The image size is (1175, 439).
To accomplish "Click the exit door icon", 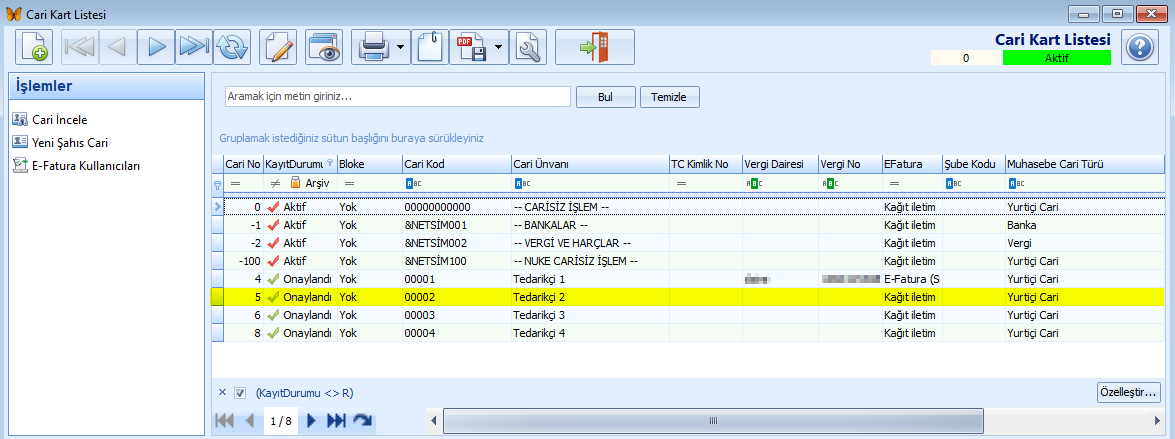I will [x=595, y=47].
